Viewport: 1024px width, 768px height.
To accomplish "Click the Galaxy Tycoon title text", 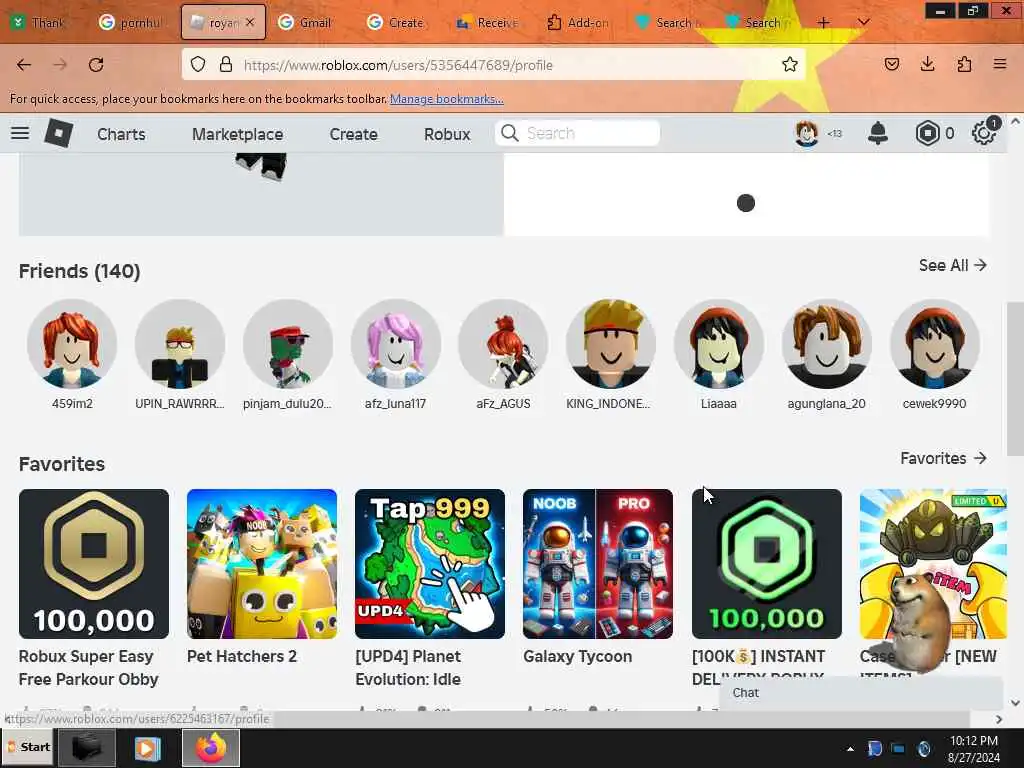I will pyautogui.click(x=577, y=656).
